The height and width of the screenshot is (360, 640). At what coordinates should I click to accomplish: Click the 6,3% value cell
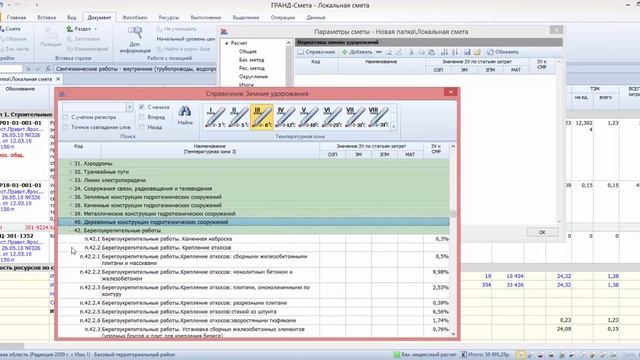click(436, 239)
